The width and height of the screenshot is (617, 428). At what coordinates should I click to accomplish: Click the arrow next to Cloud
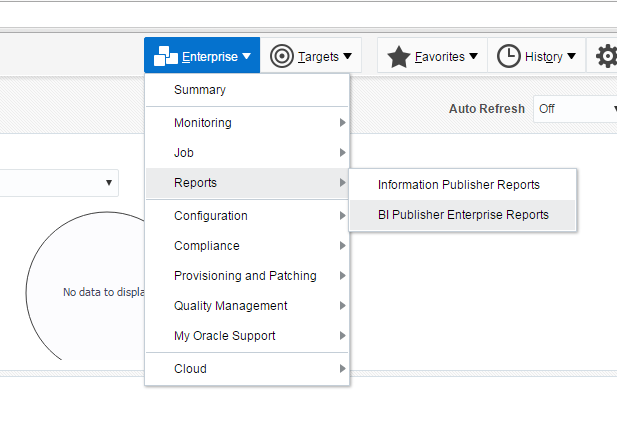click(342, 369)
